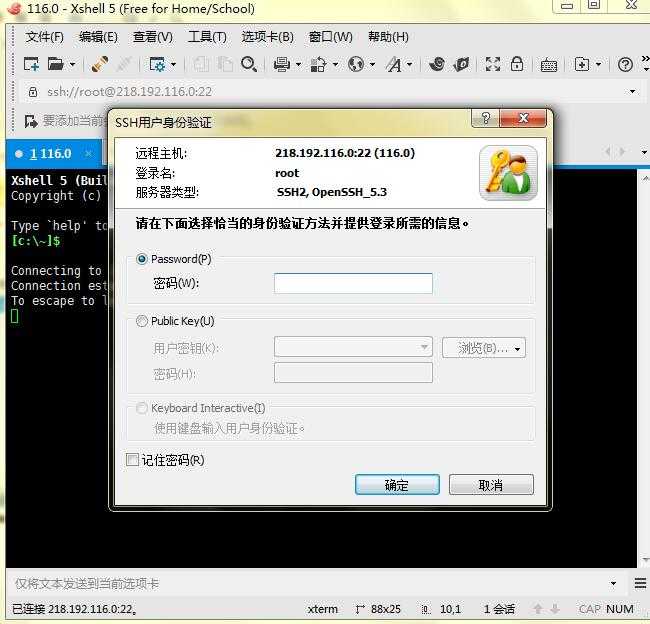Close the SSH用户身份验证 dialog
The width and height of the screenshot is (650, 624).
pyautogui.click(x=523, y=119)
